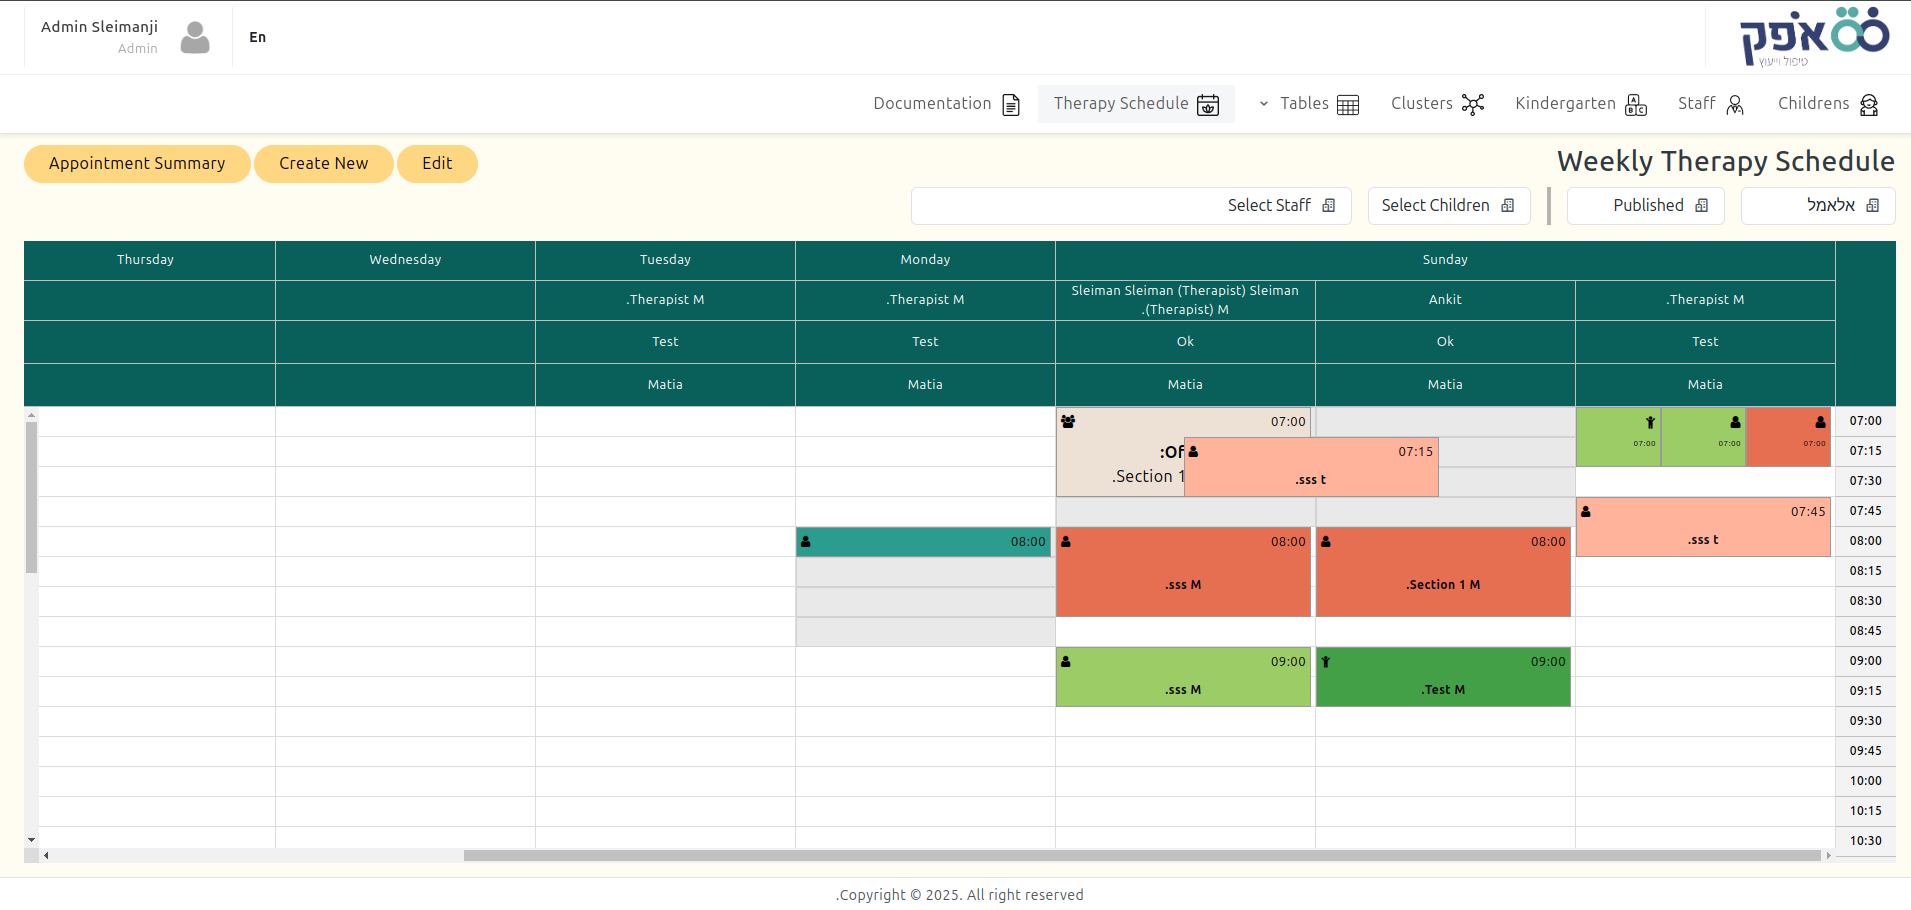Open the Select Staff dropdown

tap(1131, 206)
